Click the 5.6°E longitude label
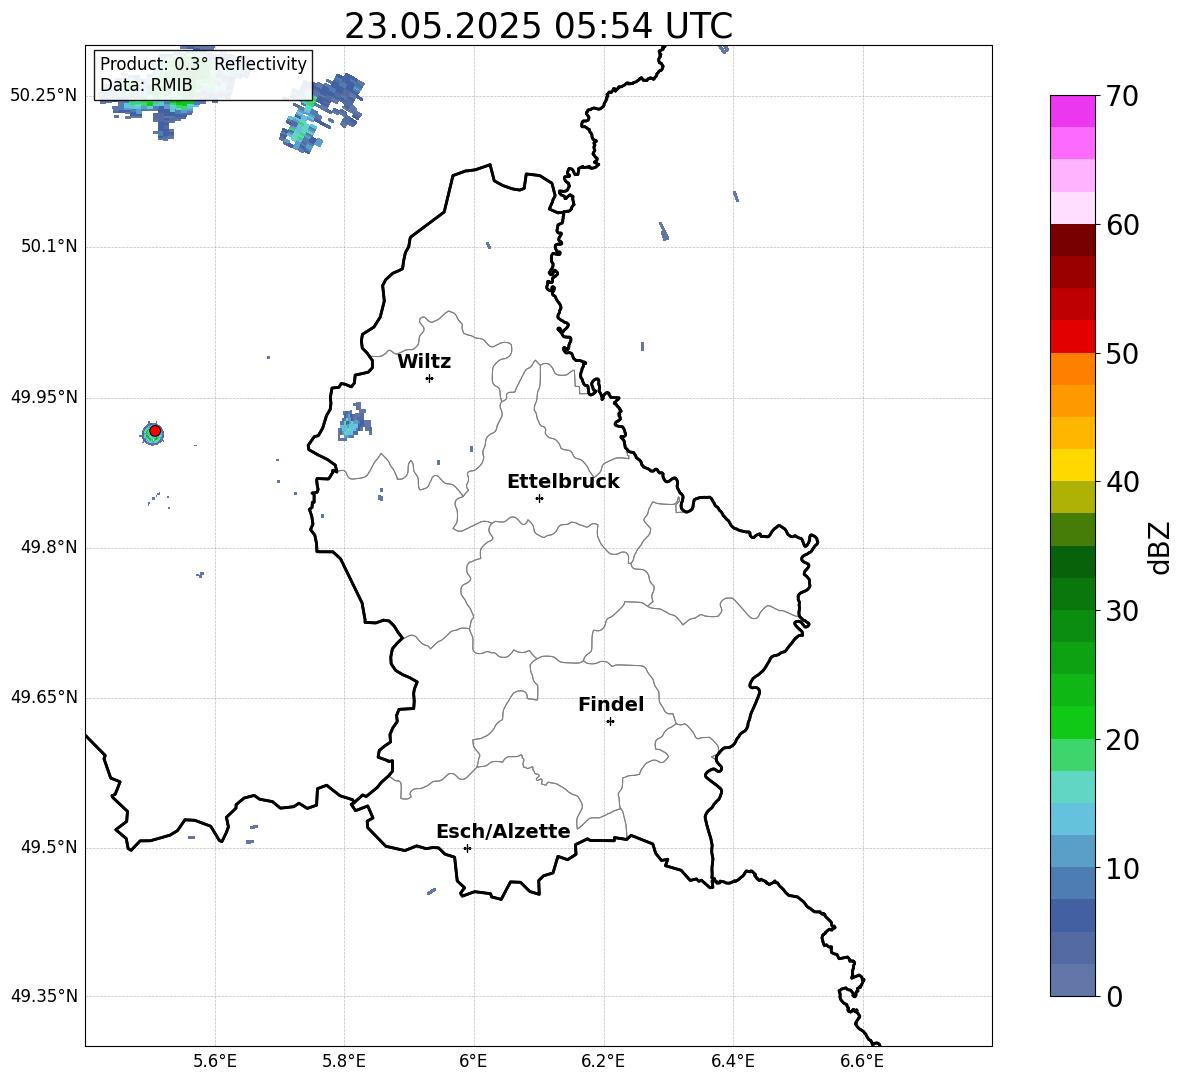 pyautogui.click(x=215, y=1061)
